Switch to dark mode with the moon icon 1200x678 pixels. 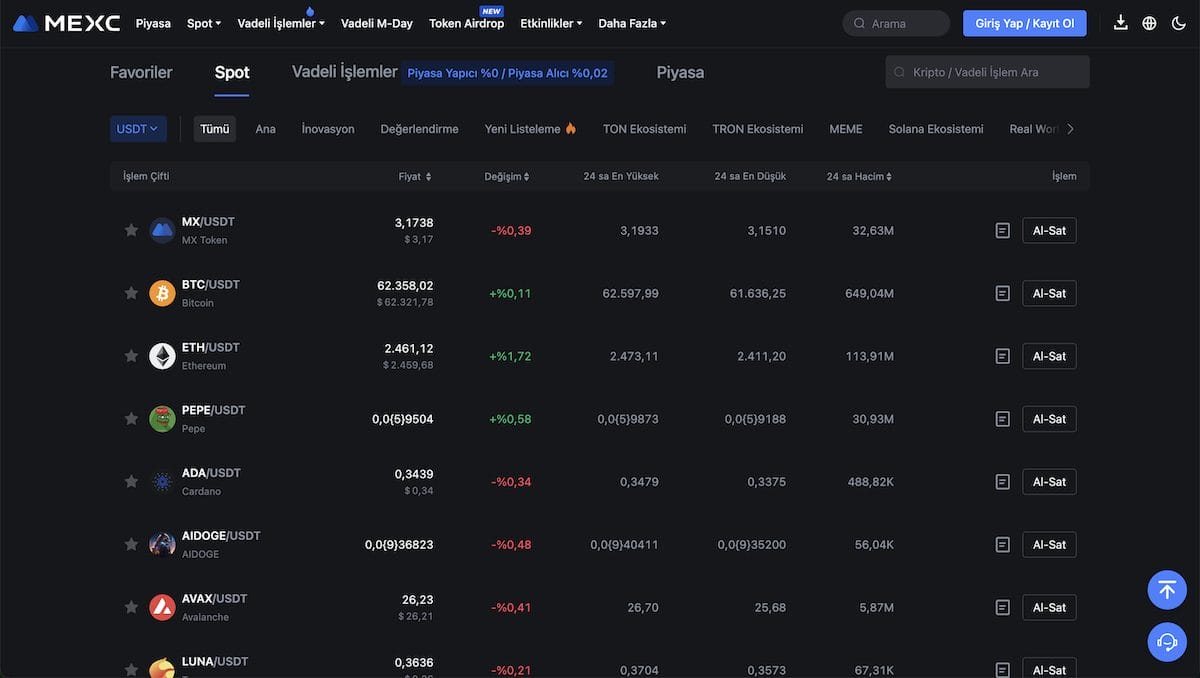(x=1178, y=22)
